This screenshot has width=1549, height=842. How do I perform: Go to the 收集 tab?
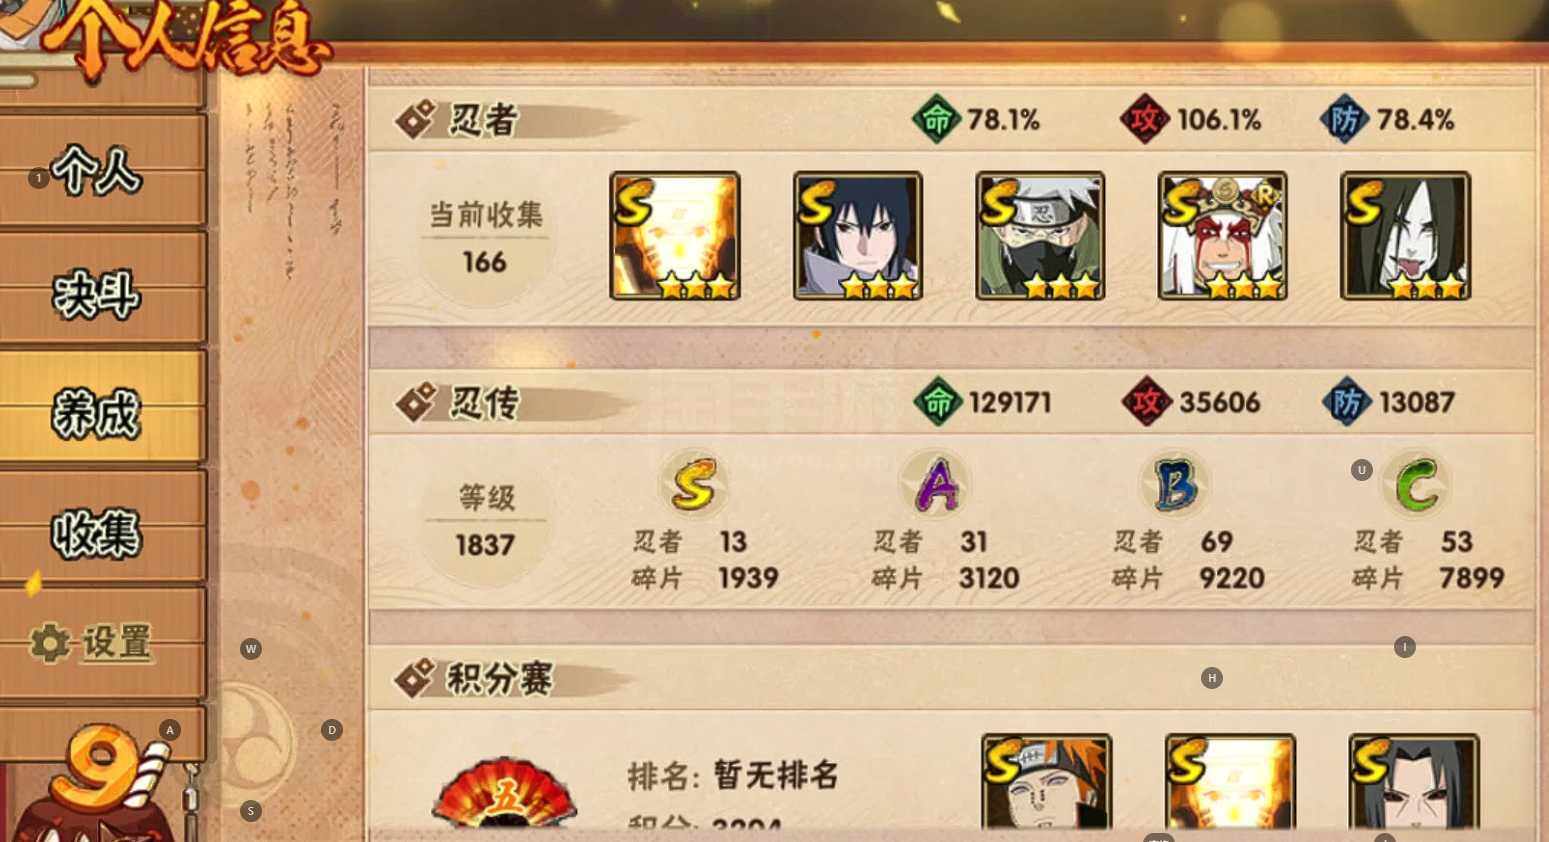click(x=102, y=527)
